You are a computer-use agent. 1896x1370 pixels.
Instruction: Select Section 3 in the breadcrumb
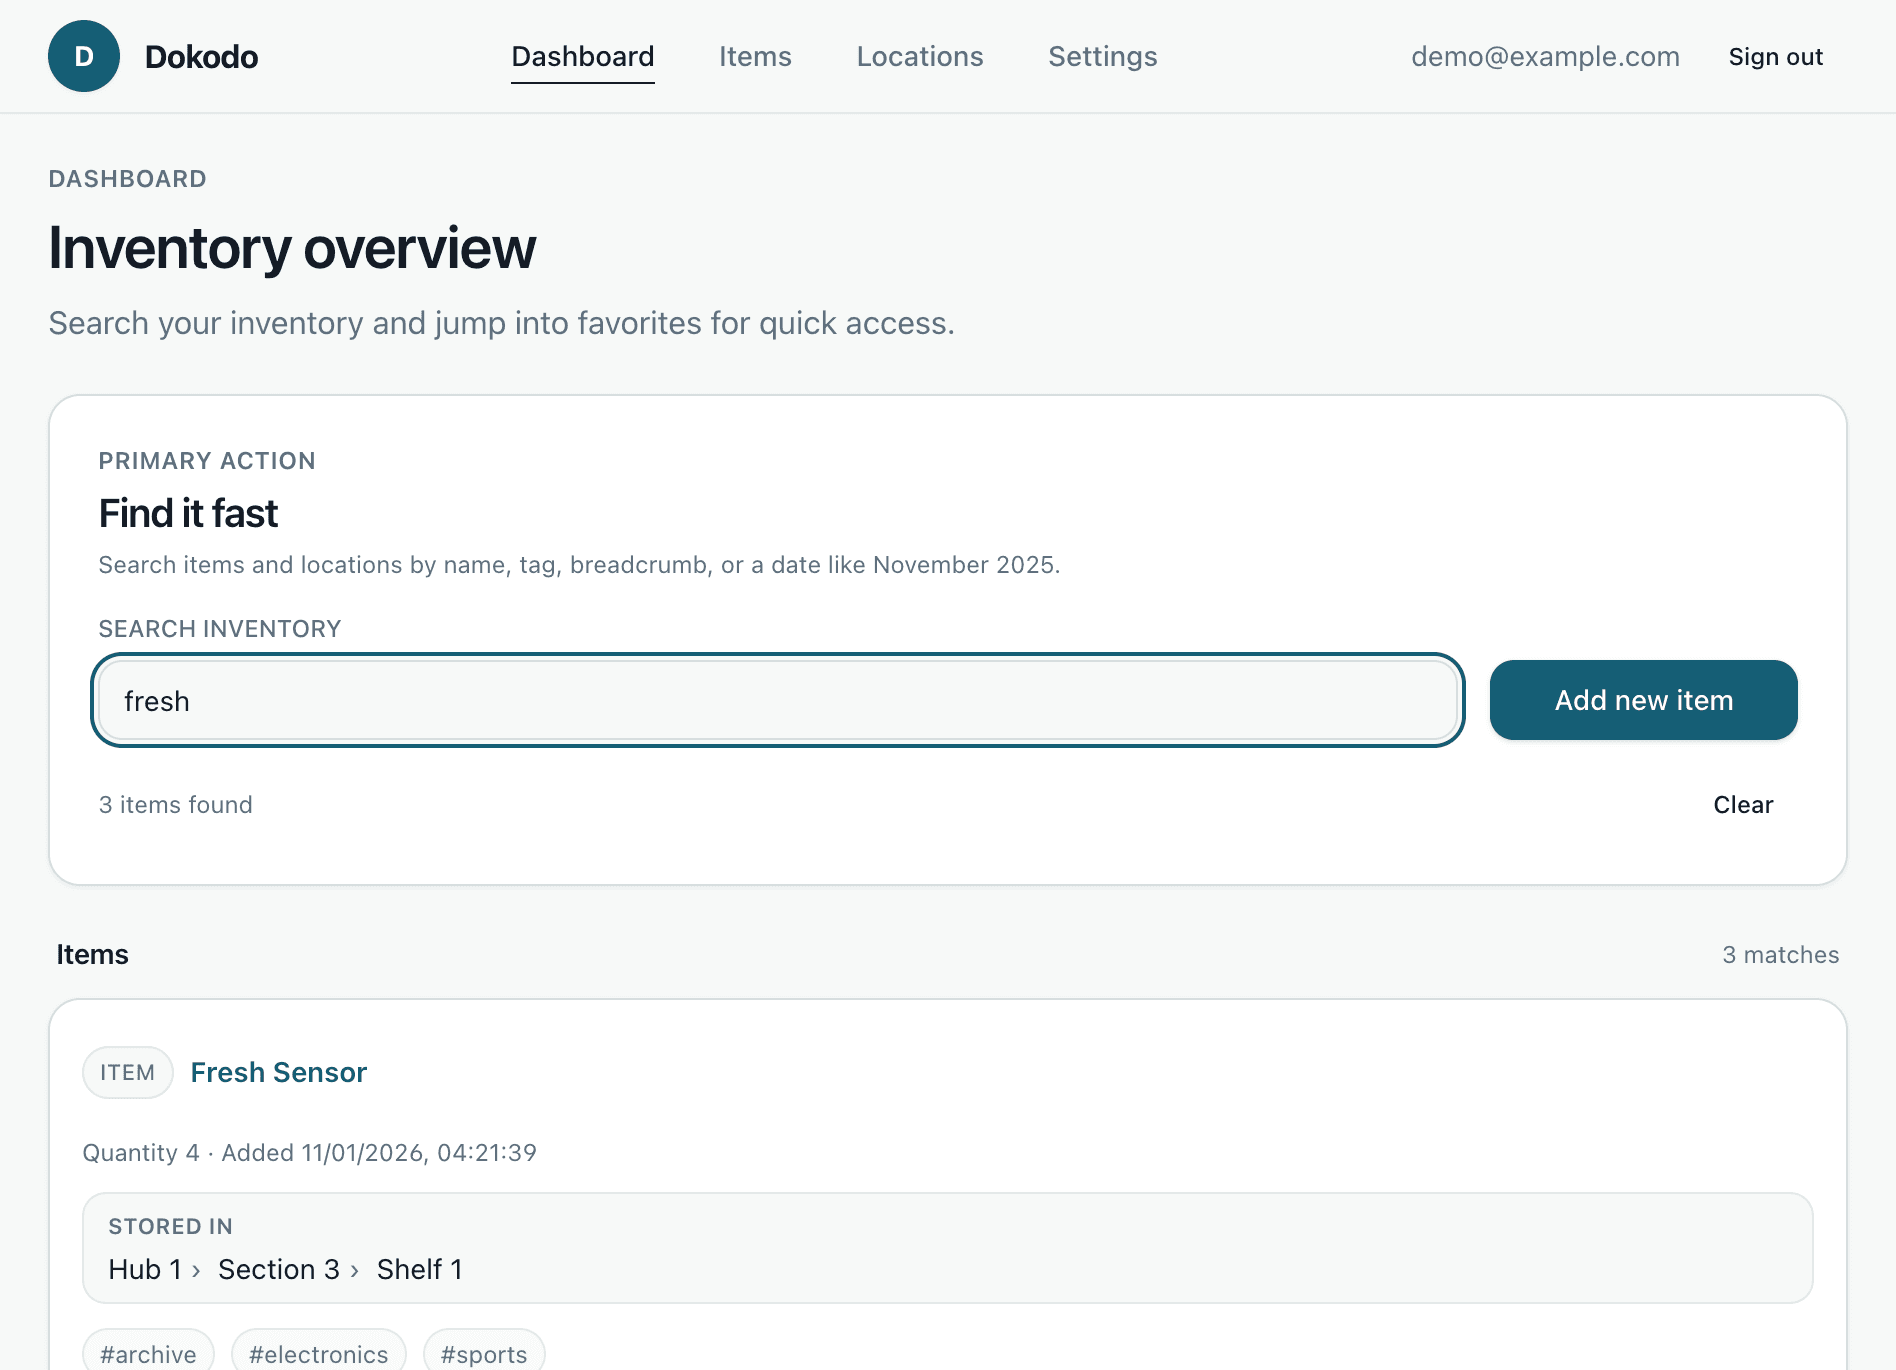point(279,1269)
